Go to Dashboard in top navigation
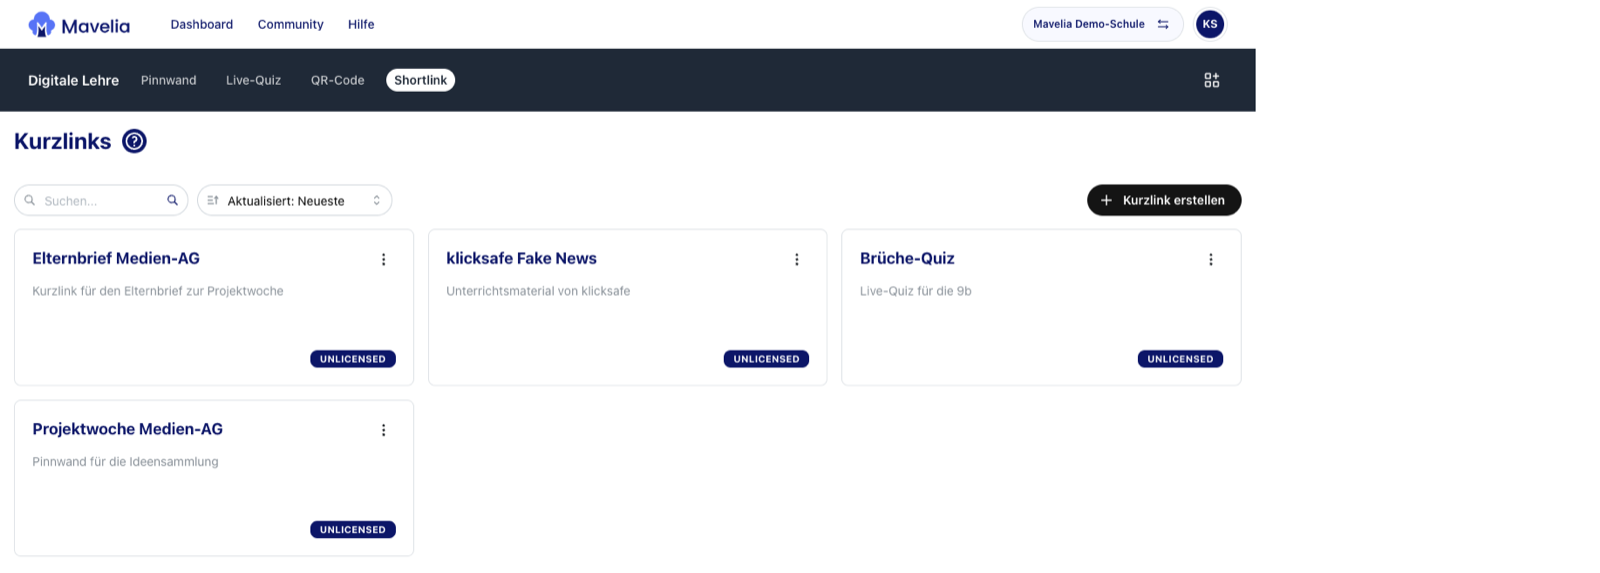Image resolution: width=1600 pixels, height=573 pixels. [x=202, y=24]
